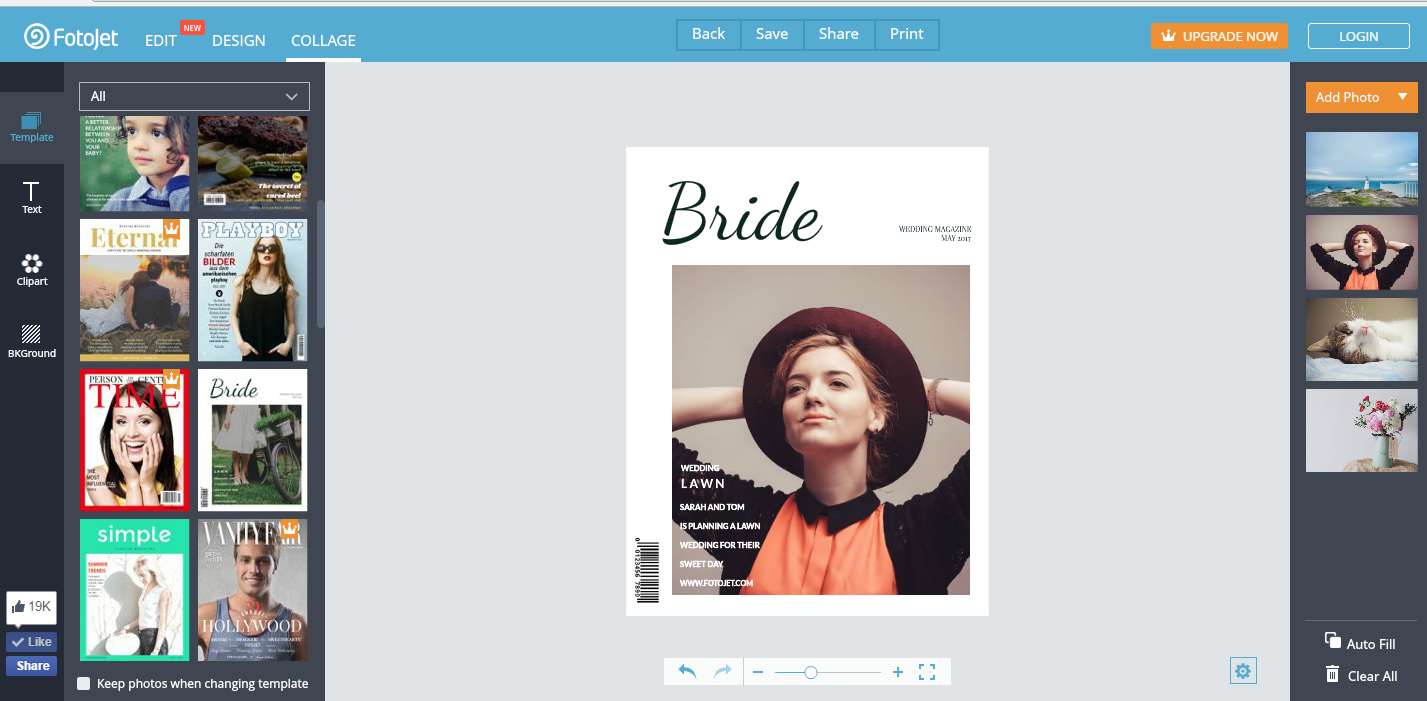Expand the Add Photo dropdown arrow
The width and height of the screenshot is (1427, 701).
[x=1403, y=97]
